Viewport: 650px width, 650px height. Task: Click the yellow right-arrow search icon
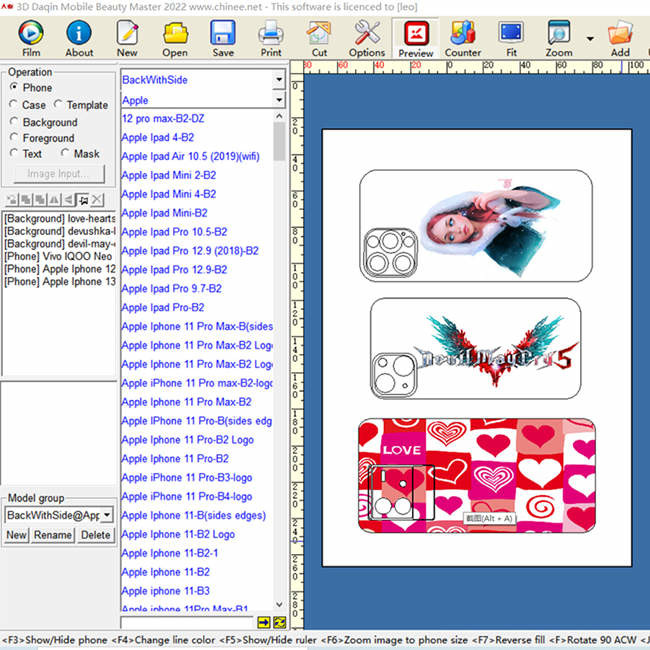coord(264,622)
